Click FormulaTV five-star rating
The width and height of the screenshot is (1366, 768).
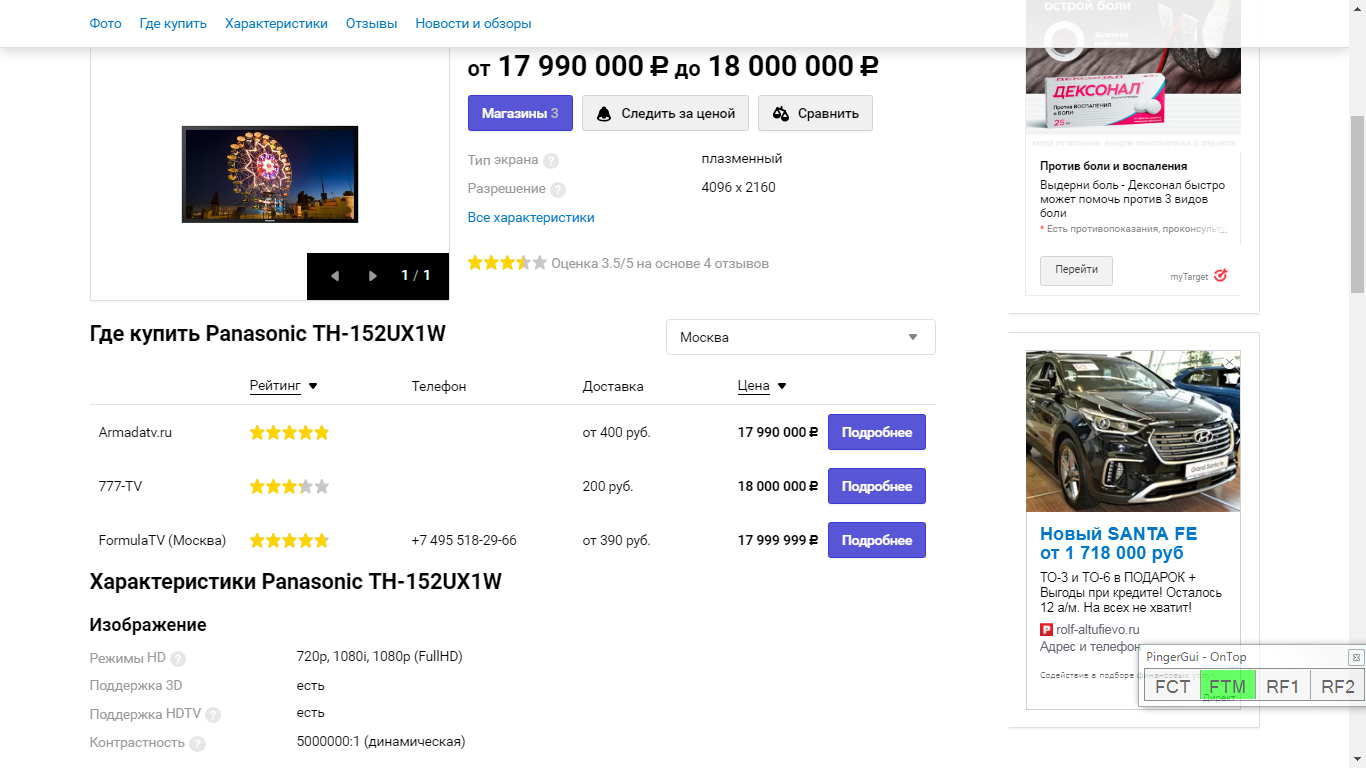click(289, 541)
